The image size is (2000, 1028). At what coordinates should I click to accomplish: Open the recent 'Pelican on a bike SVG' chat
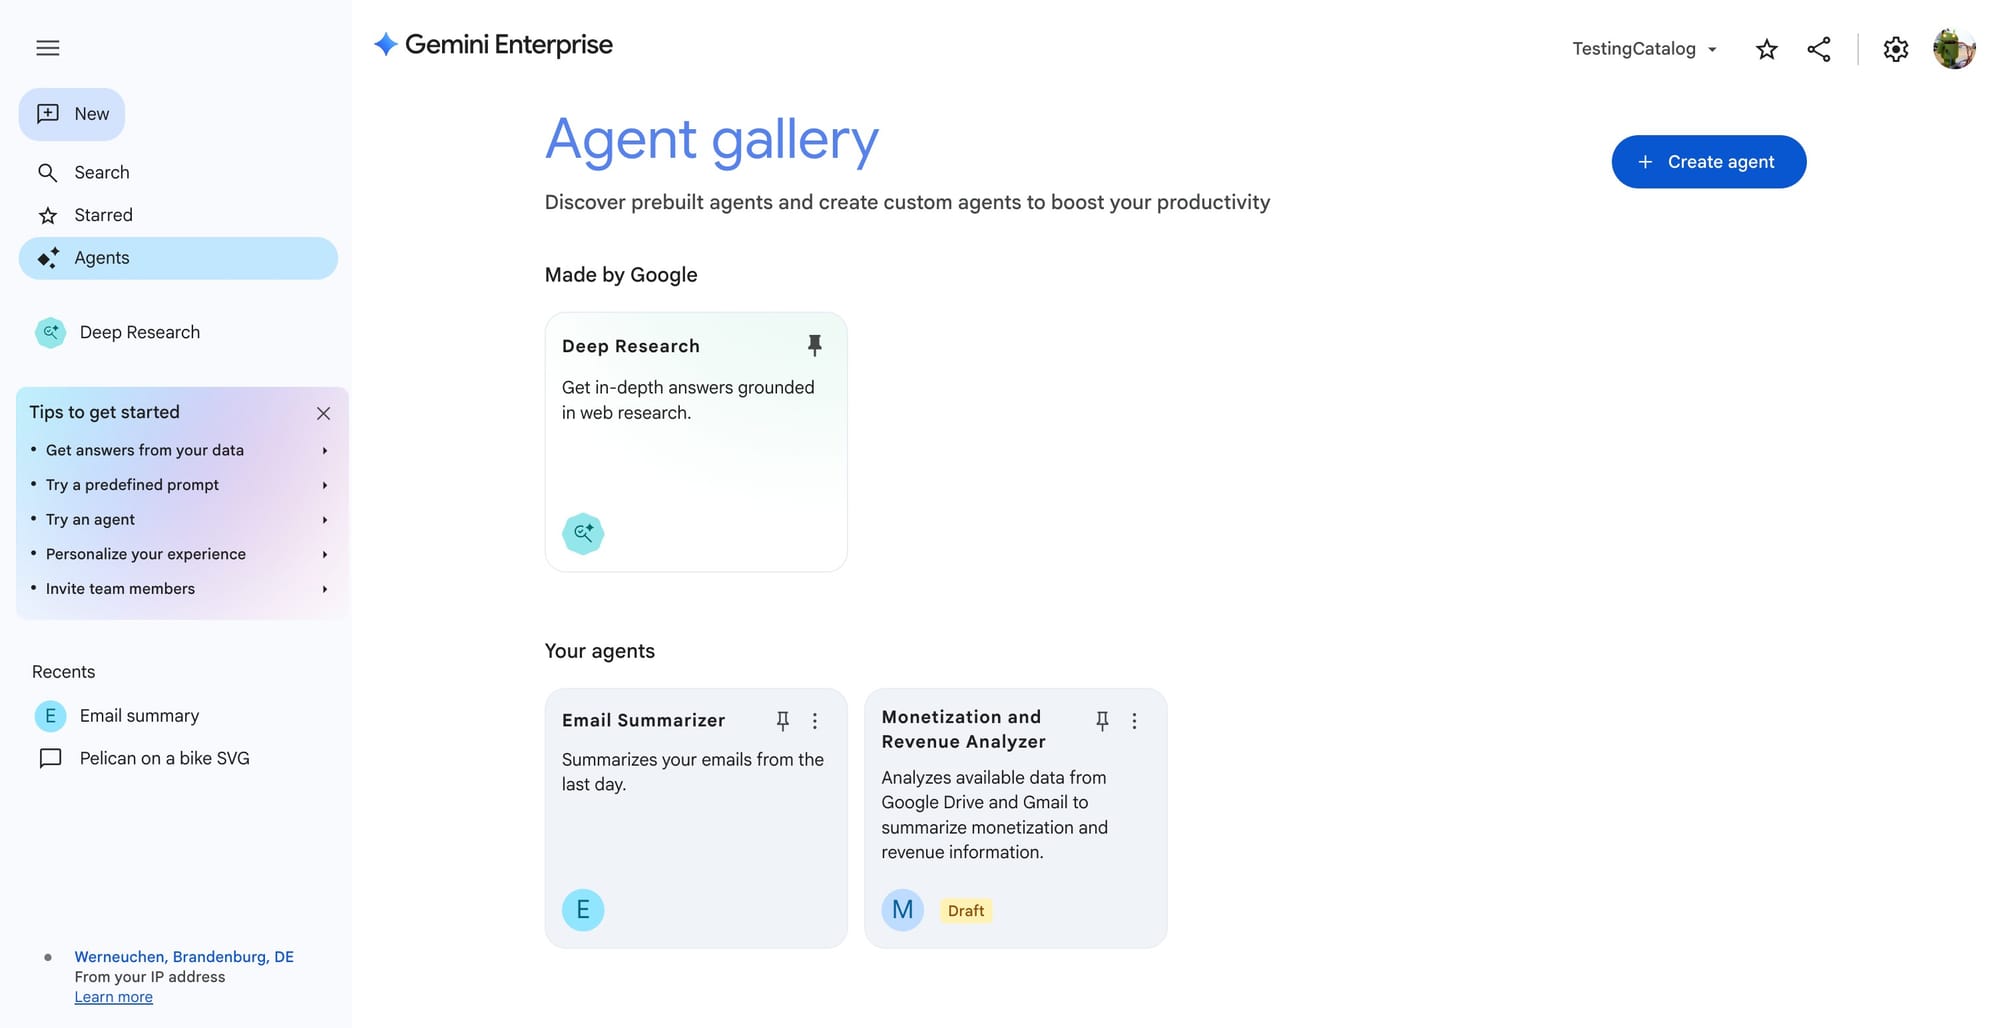pyautogui.click(x=164, y=758)
